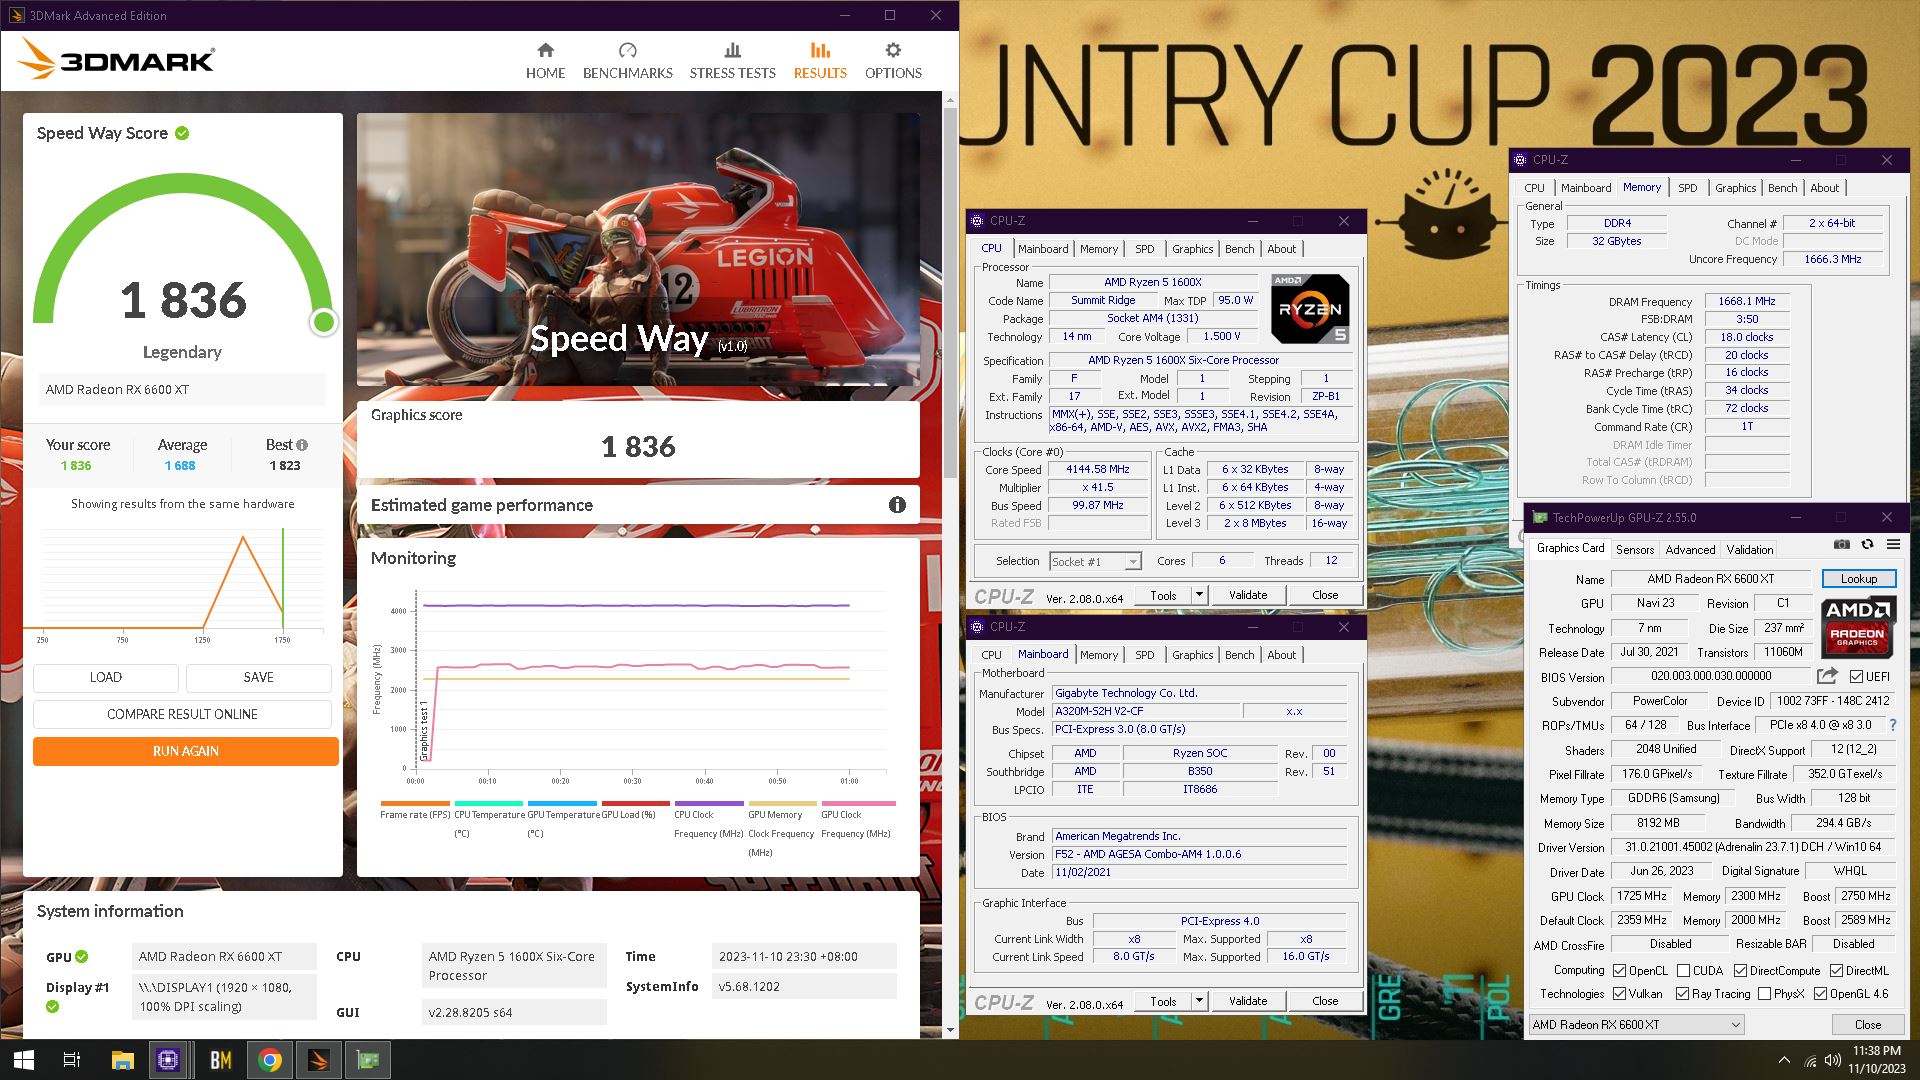Click the Estimated game performance info icon
Screen dimensions: 1920x1080
(x=897, y=505)
